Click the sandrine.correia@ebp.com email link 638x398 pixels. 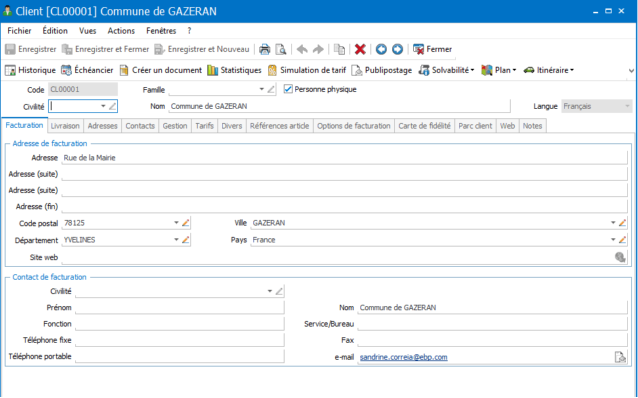click(x=404, y=357)
